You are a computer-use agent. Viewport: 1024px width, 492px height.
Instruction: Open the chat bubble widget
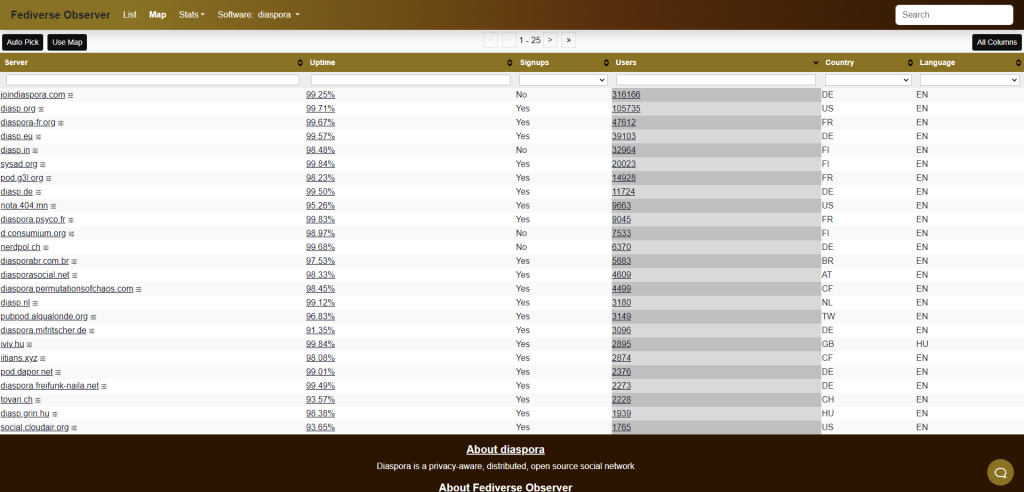[1000, 472]
